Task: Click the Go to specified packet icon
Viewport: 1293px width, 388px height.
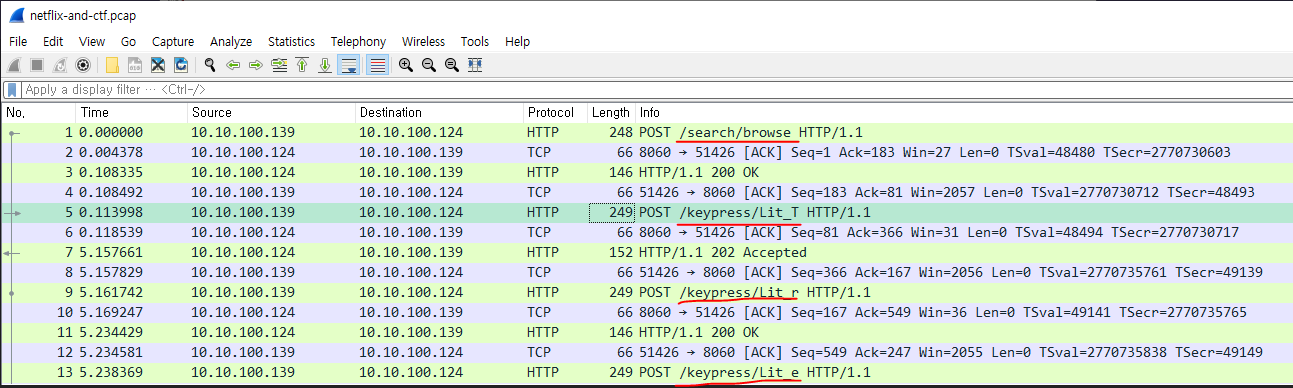Action: (x=279, y=65)
